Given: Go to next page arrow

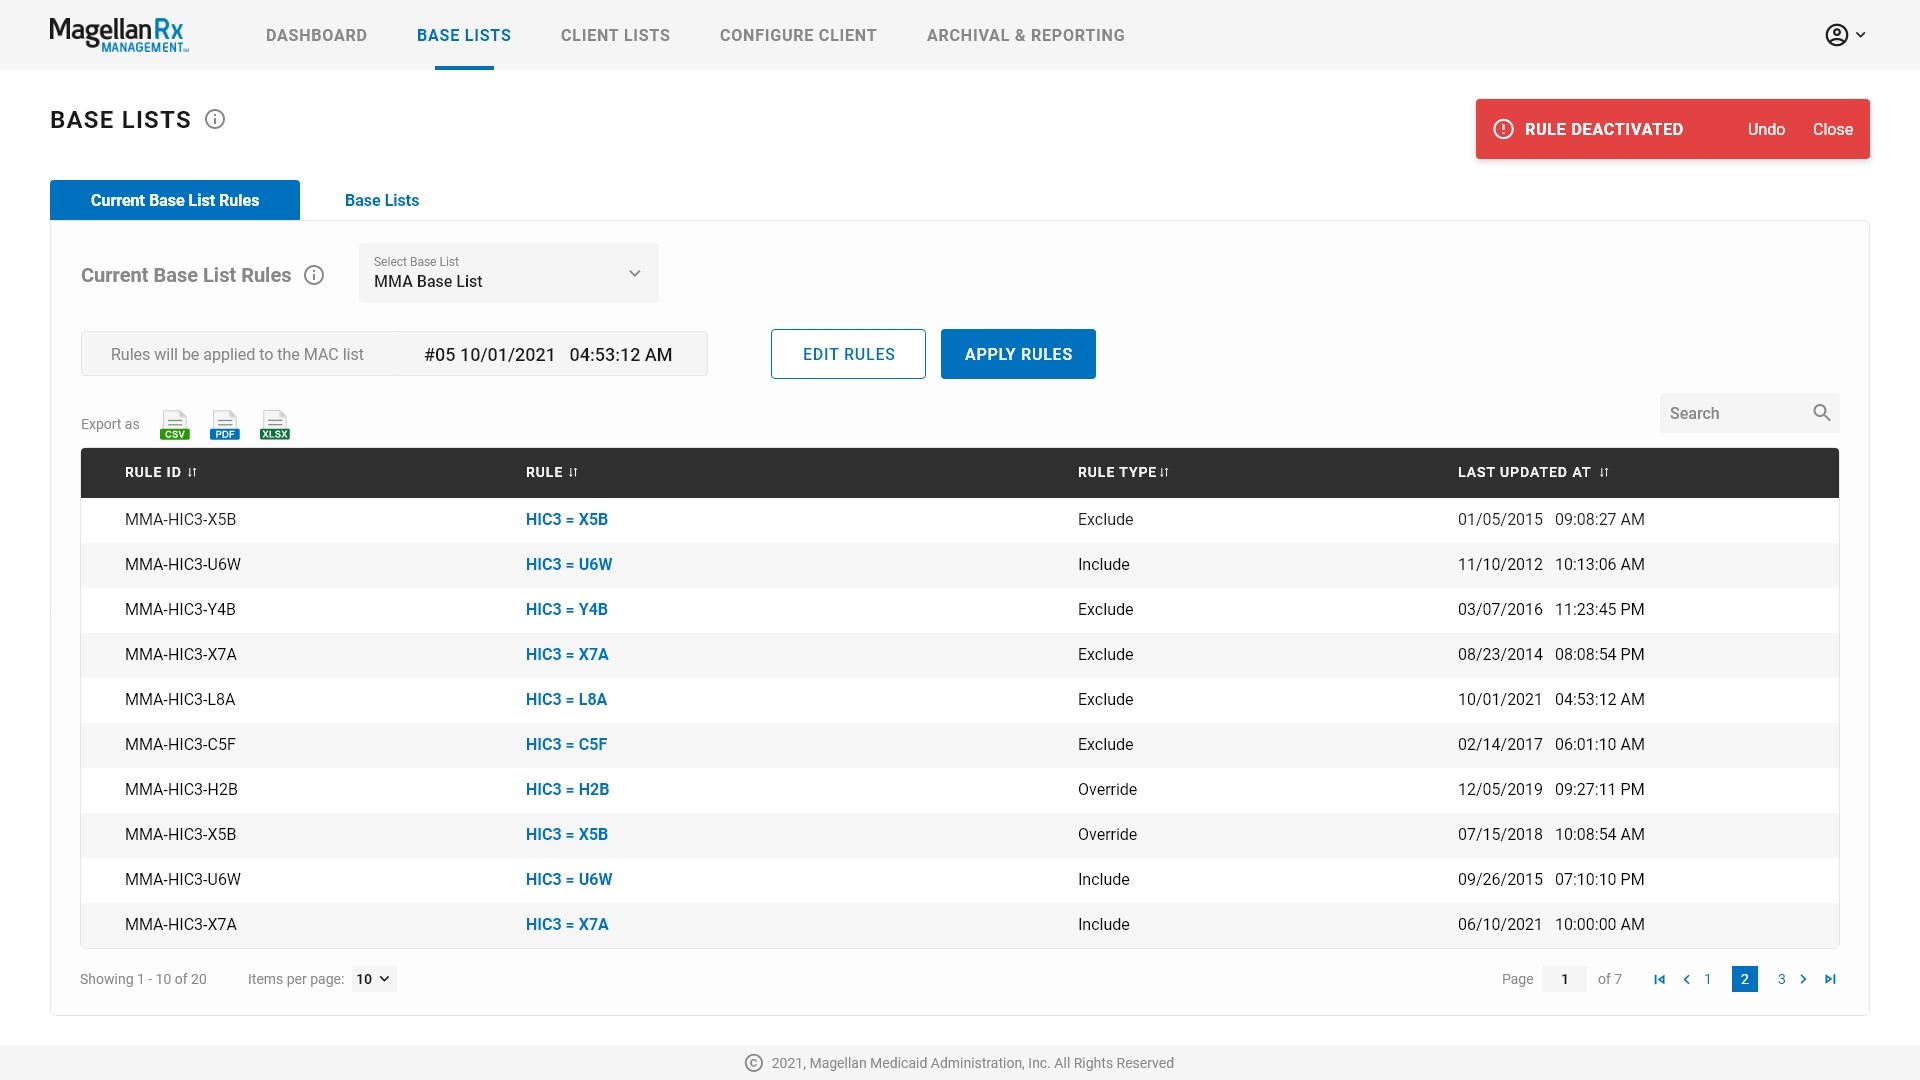Looking at the screenshot, I should coord(1803,979).
